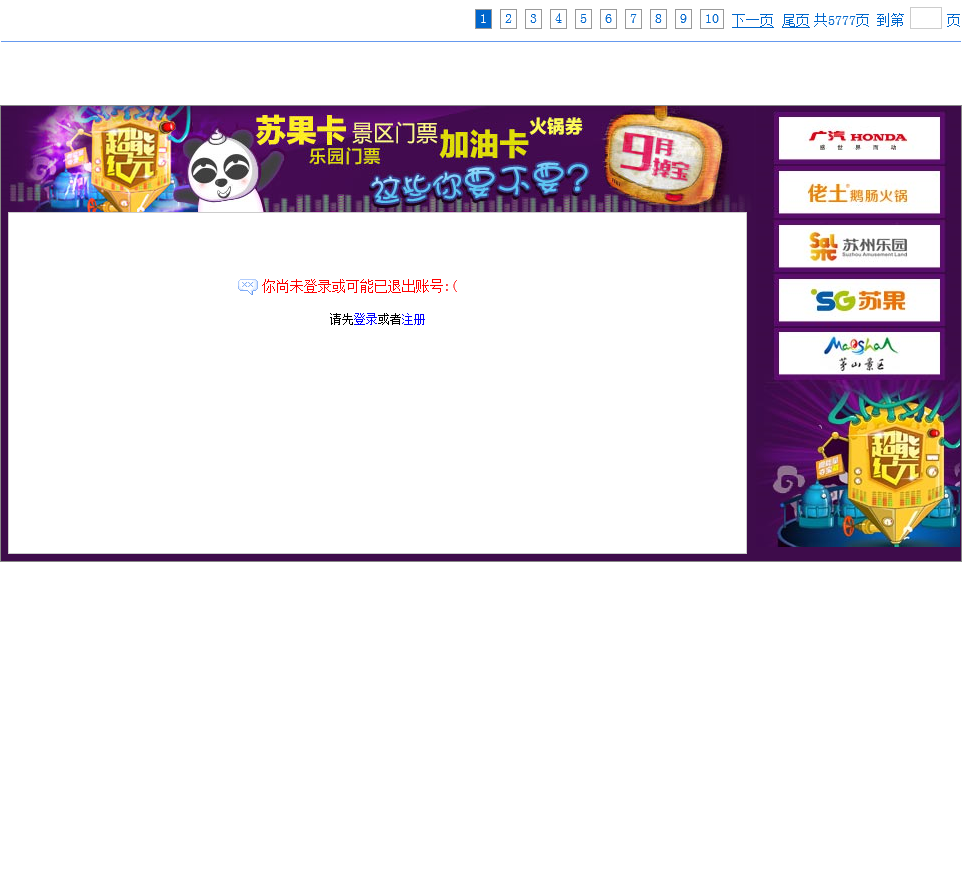Go to page 8 in pagination
The width and height of the screenshot is (962, 875).
point(658,19)
